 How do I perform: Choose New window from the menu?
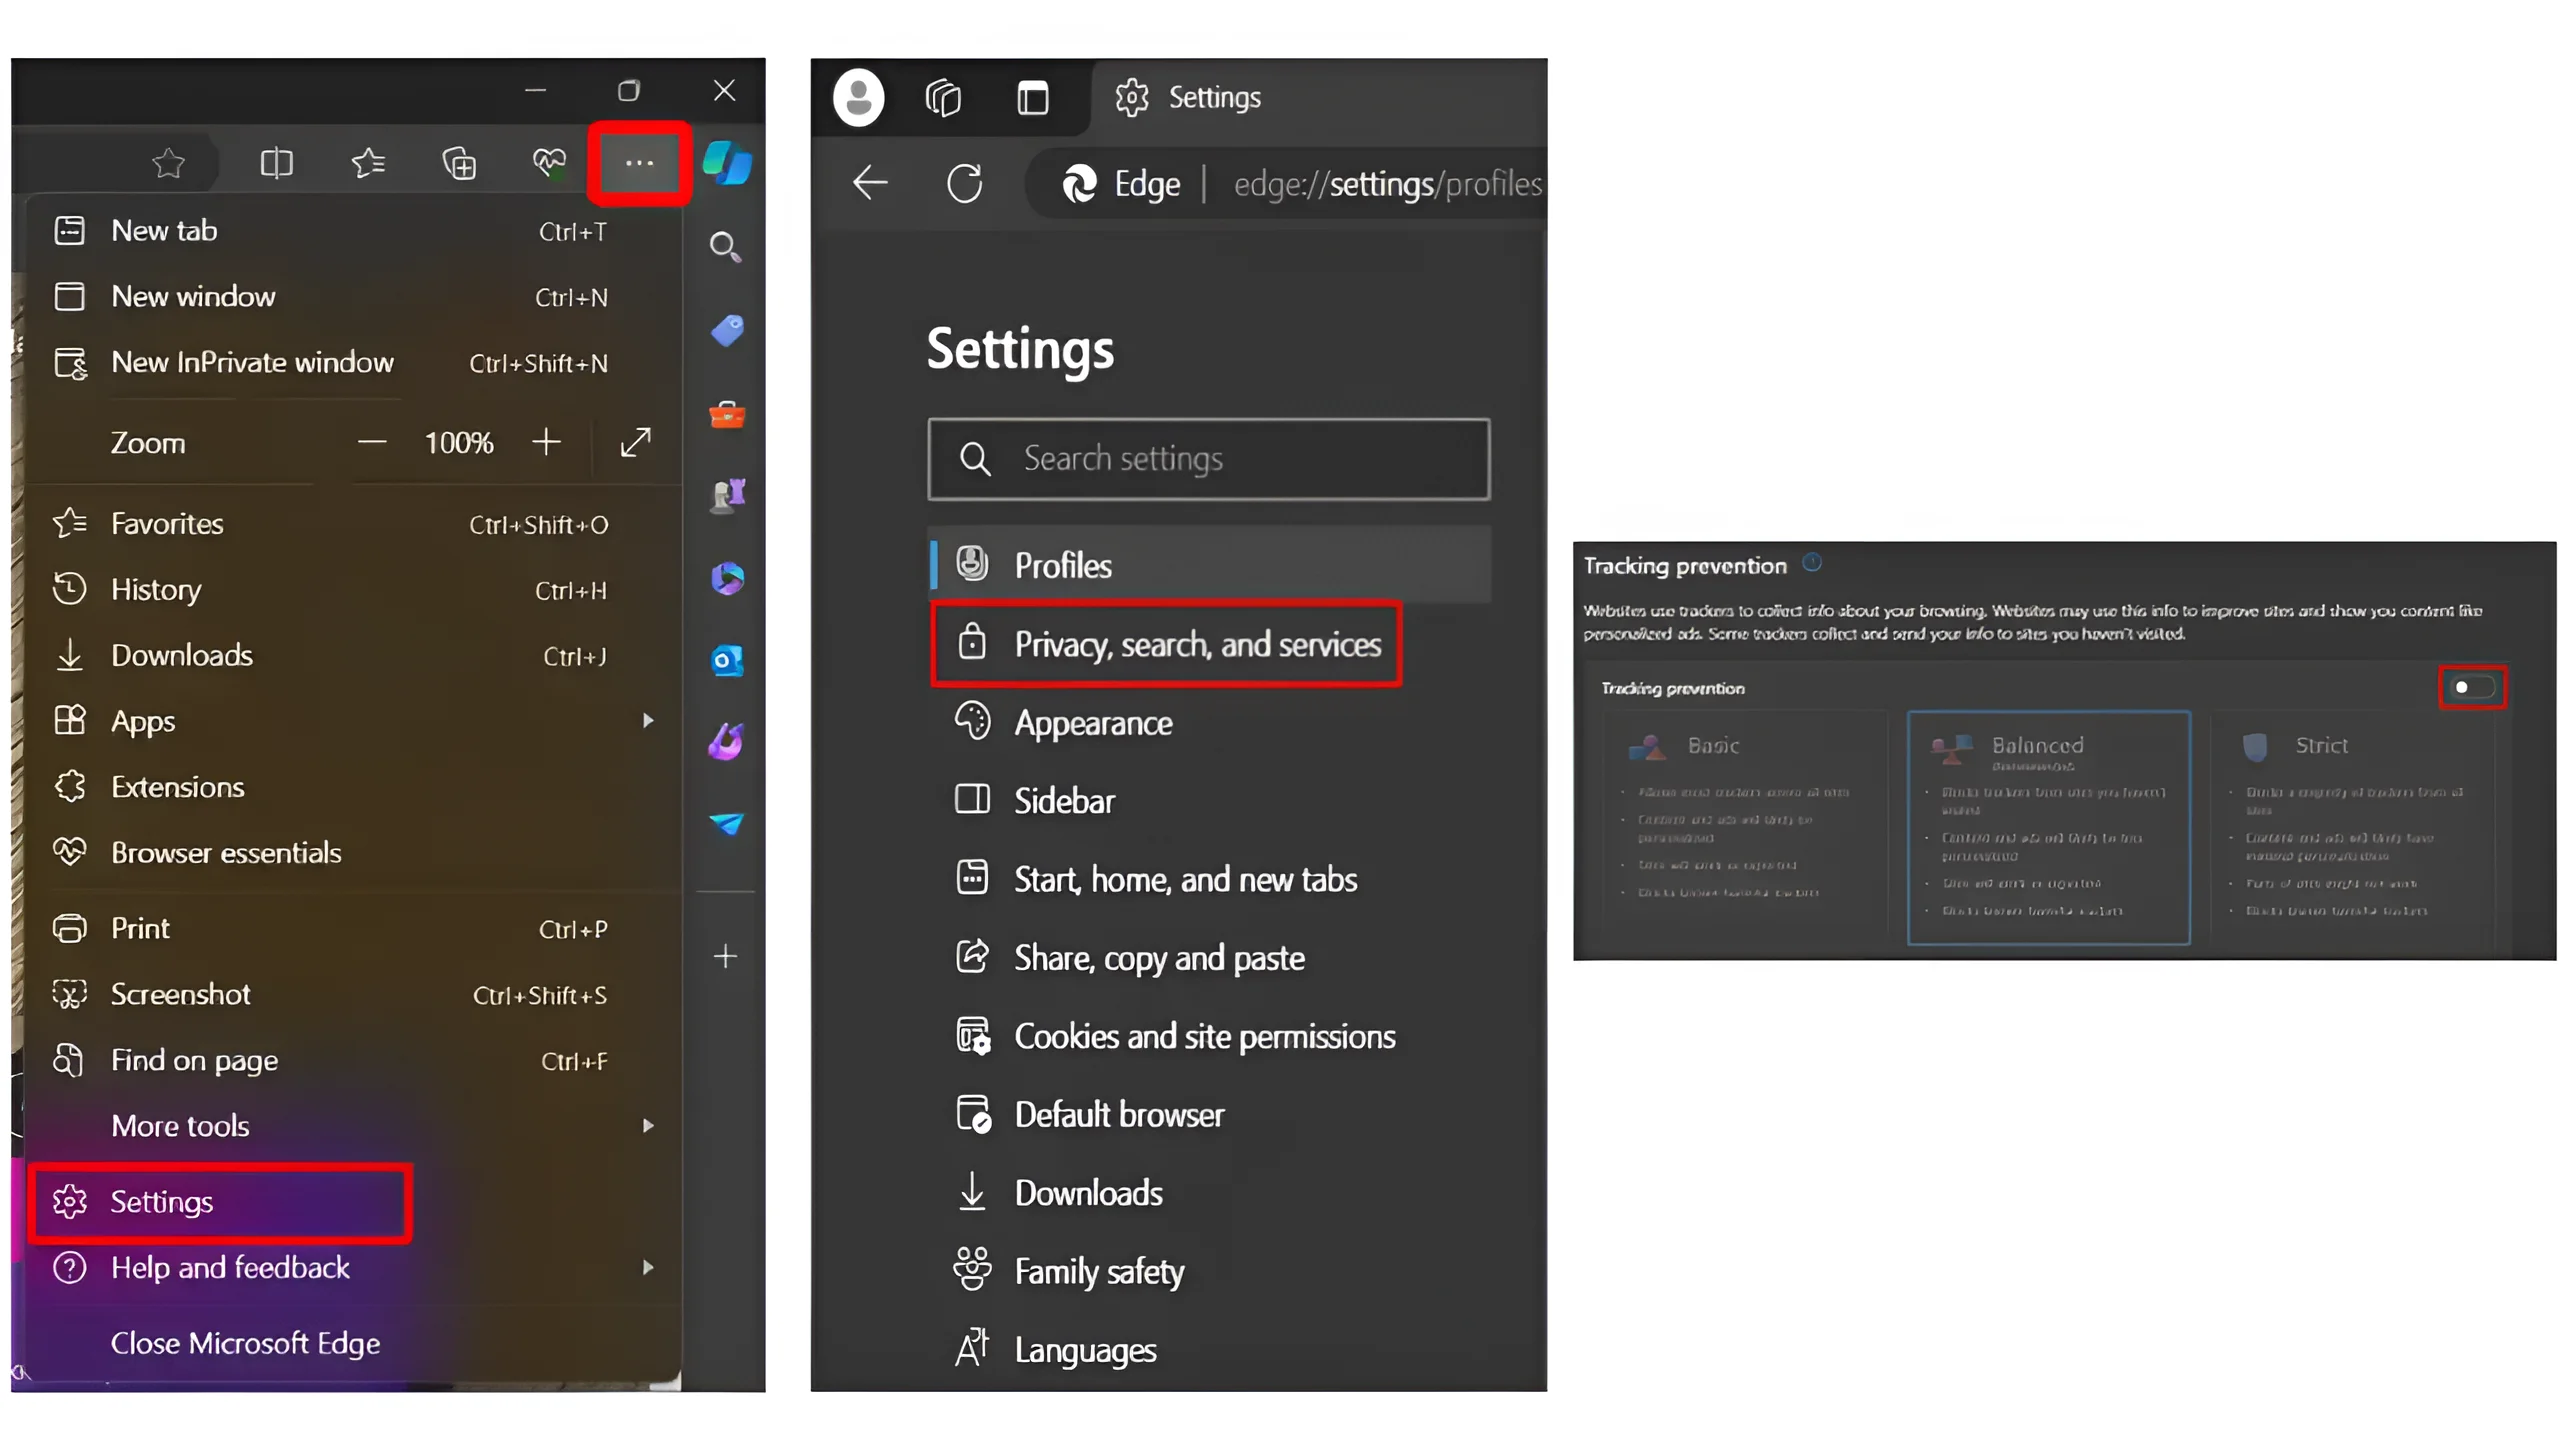coord(355,297)
